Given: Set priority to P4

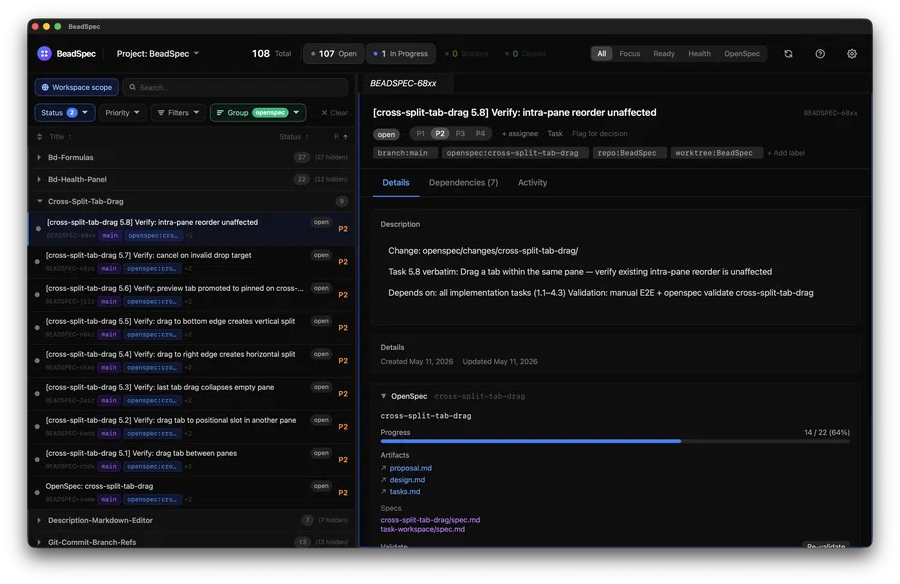Looking at the screenshot, I should tap(480, 133).
